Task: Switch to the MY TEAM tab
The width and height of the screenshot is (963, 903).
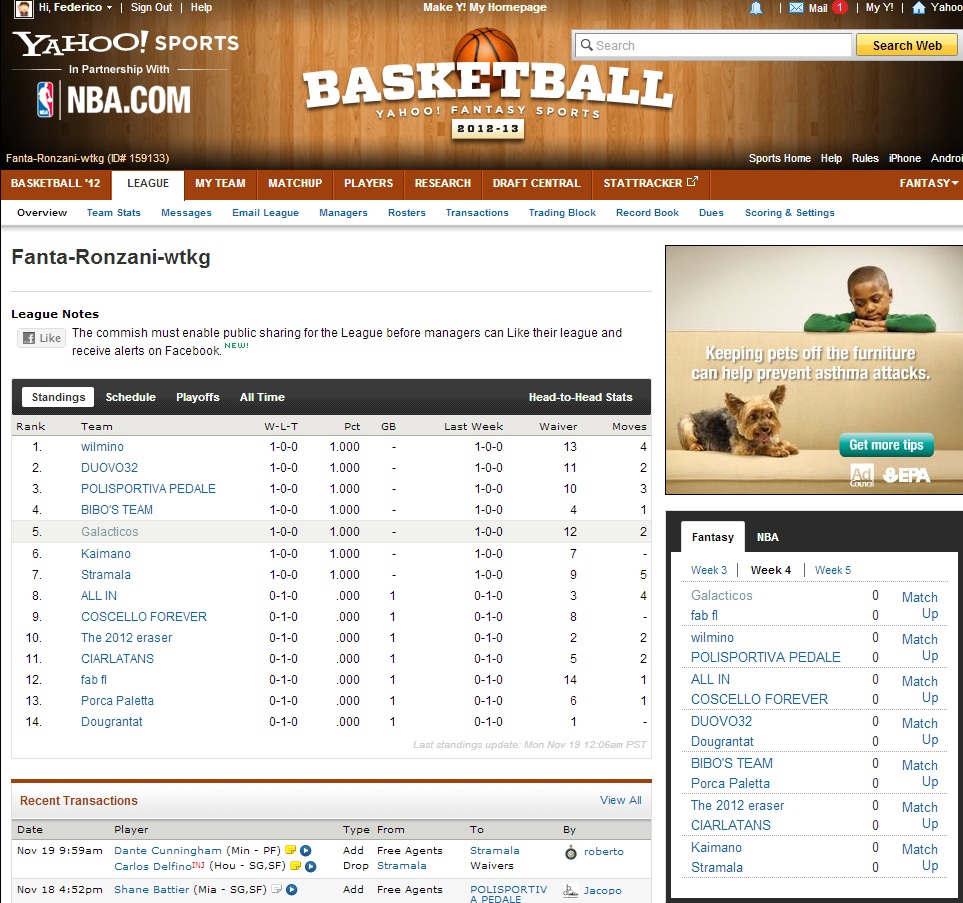Action: pyautogui.click(x=220, y=184)
